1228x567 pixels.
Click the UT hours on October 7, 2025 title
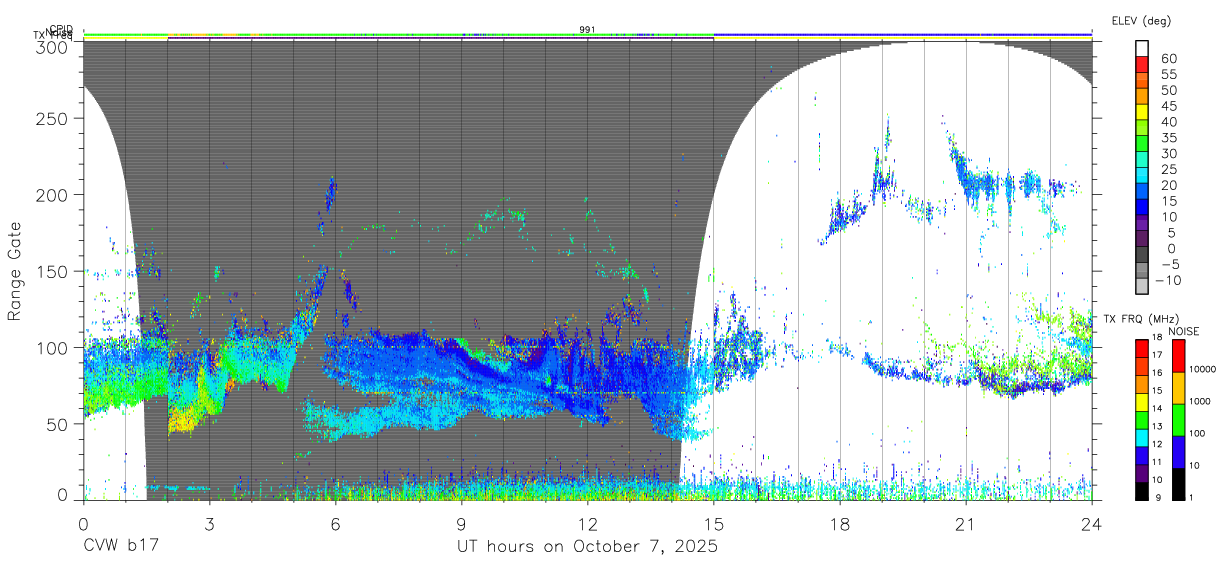[x=588, y=547]
